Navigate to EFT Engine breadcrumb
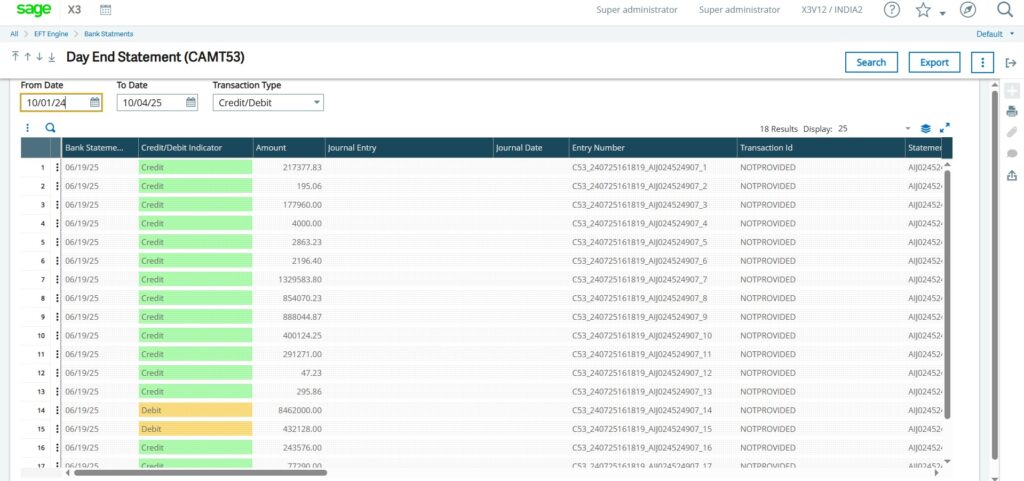 tap(50, 34)
